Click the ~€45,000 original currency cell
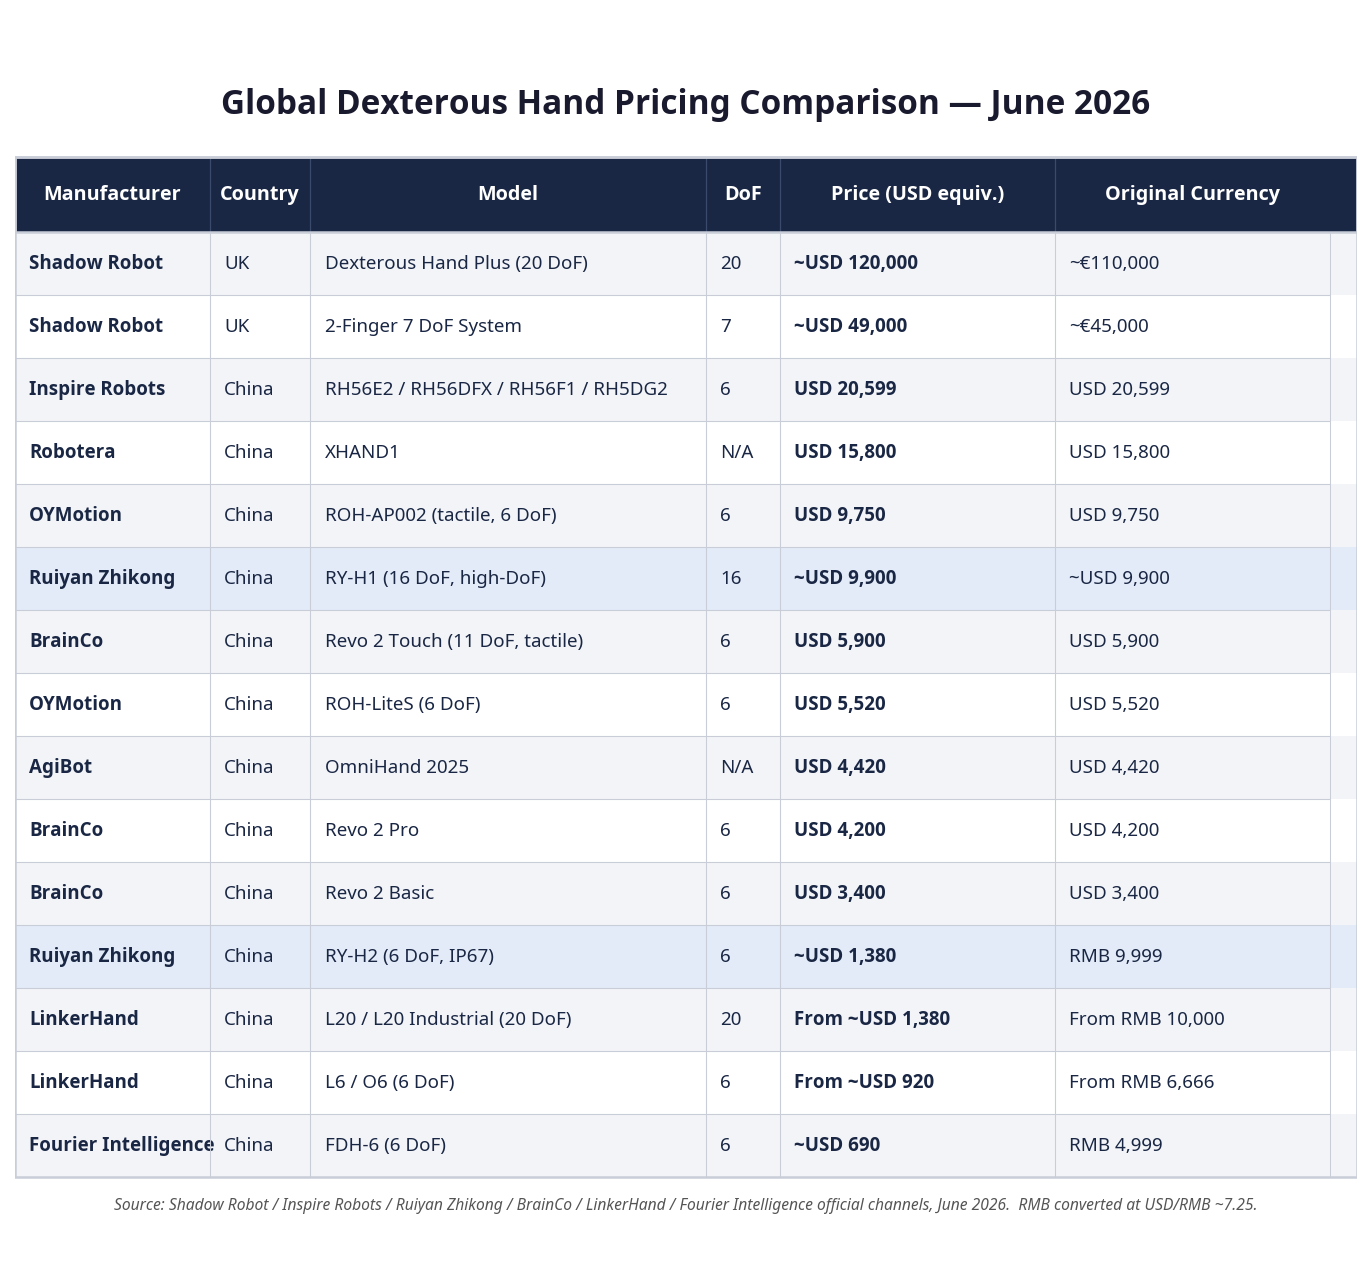 1192,326
